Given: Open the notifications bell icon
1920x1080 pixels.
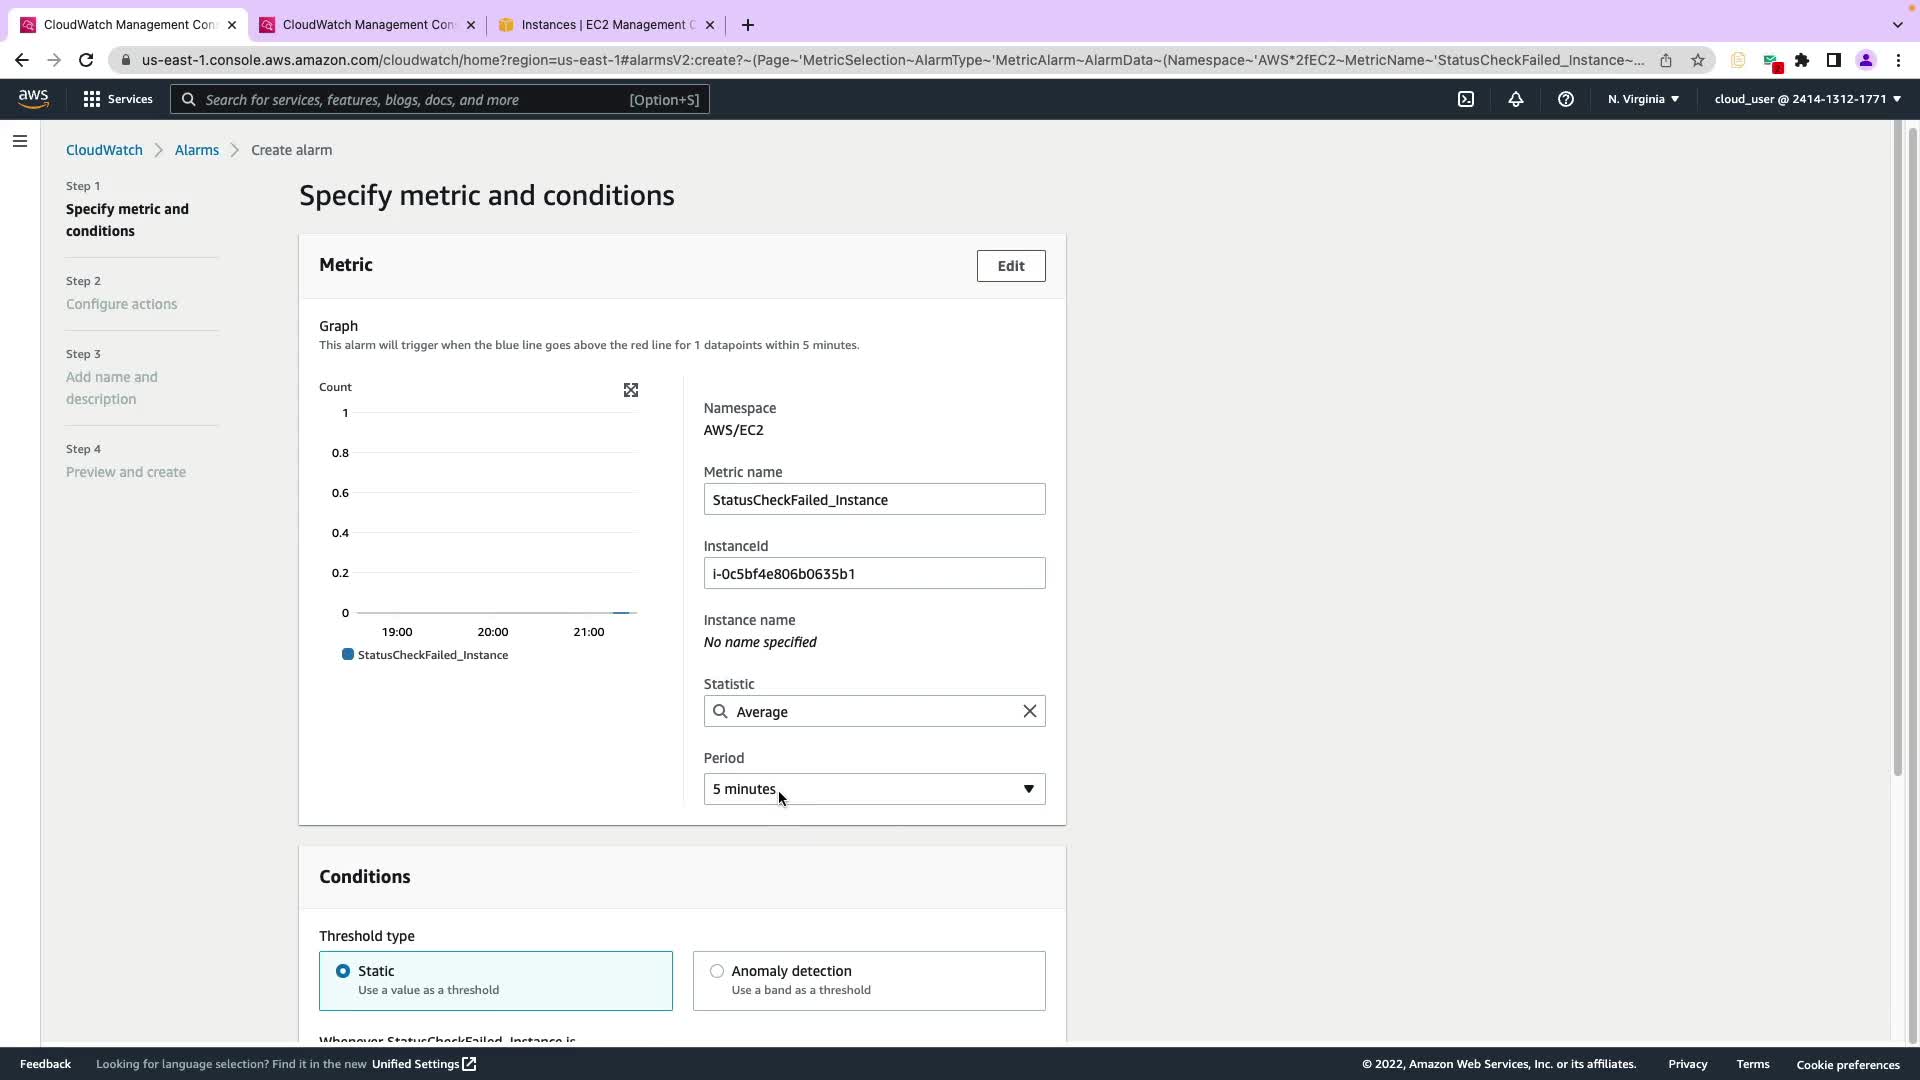Looking at the screenshot, I should [1515, 99].
